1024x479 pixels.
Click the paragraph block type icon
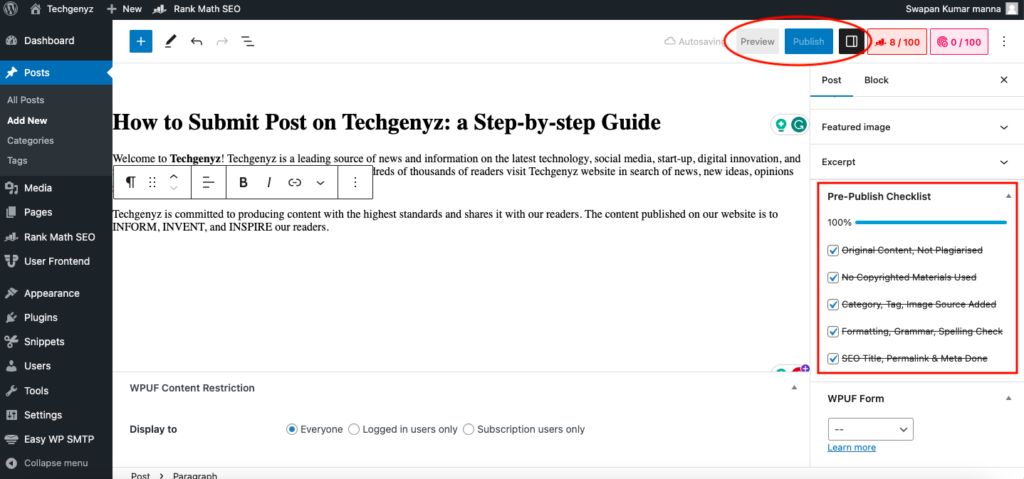[x=131, y=182]
